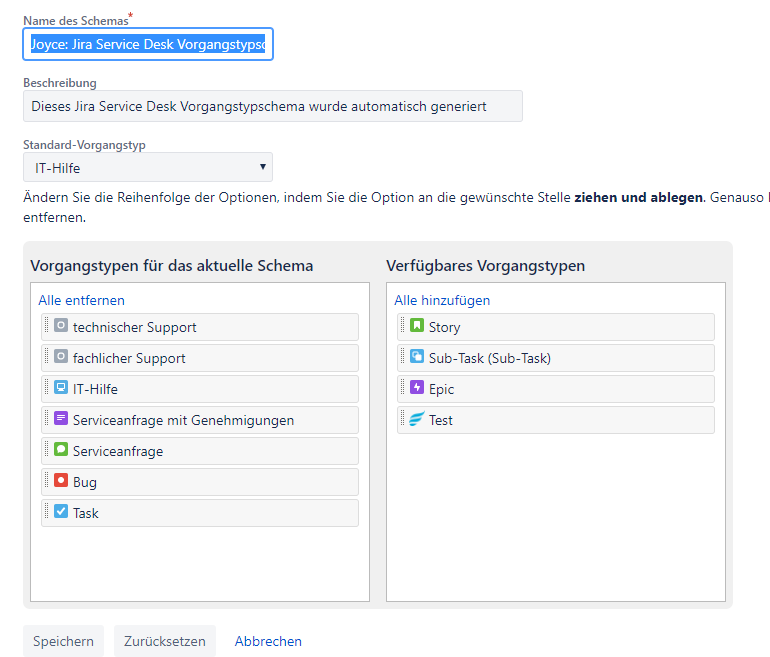The image size is (770, 657).
Task: Grab the drag handle of Bug row
Action: [47, 480]
